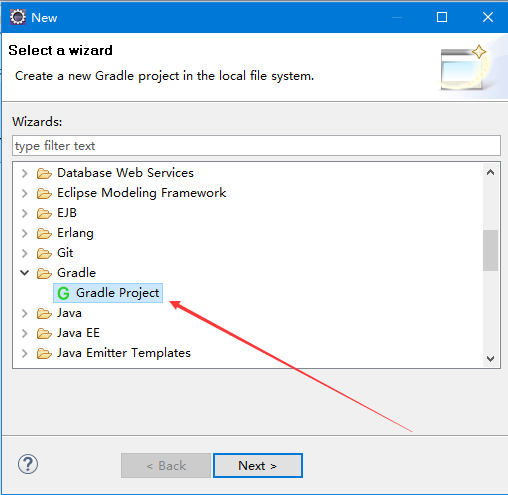Screen dimensions: 508x495
Task: Click the green Gradle Project G icon
Action: [x=63, y=293]
